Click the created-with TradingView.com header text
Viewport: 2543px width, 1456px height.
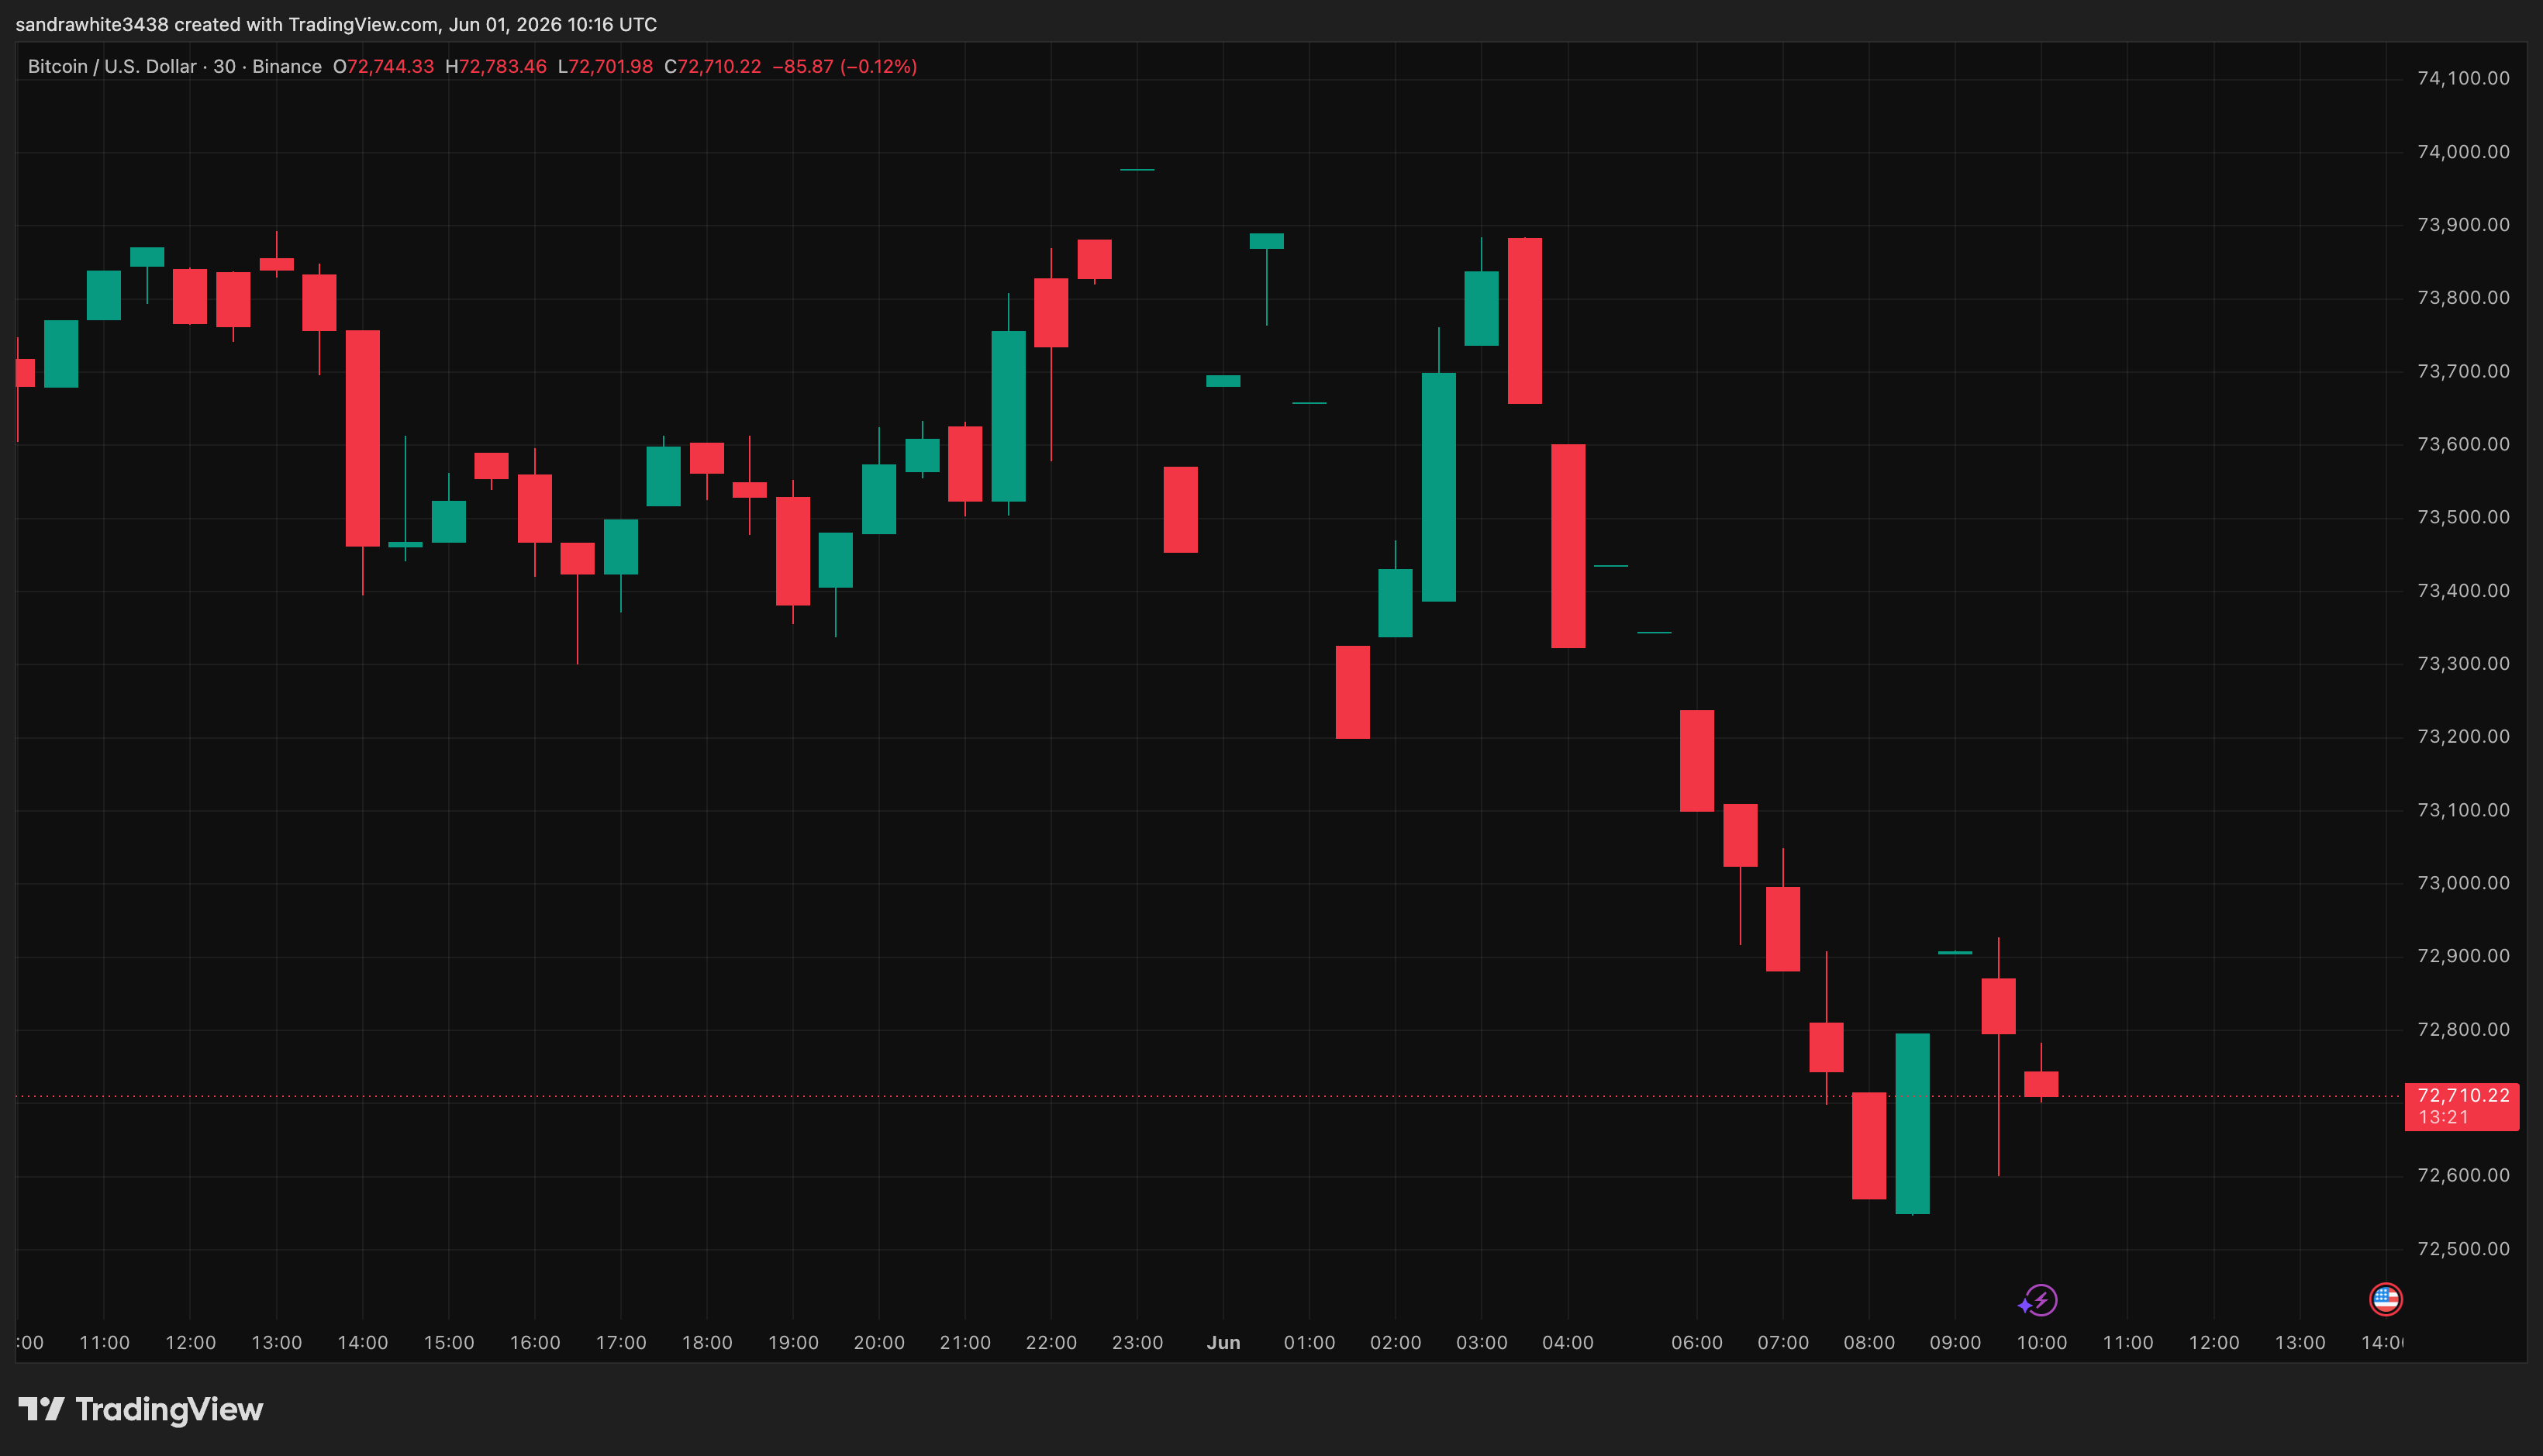[336, 24]
